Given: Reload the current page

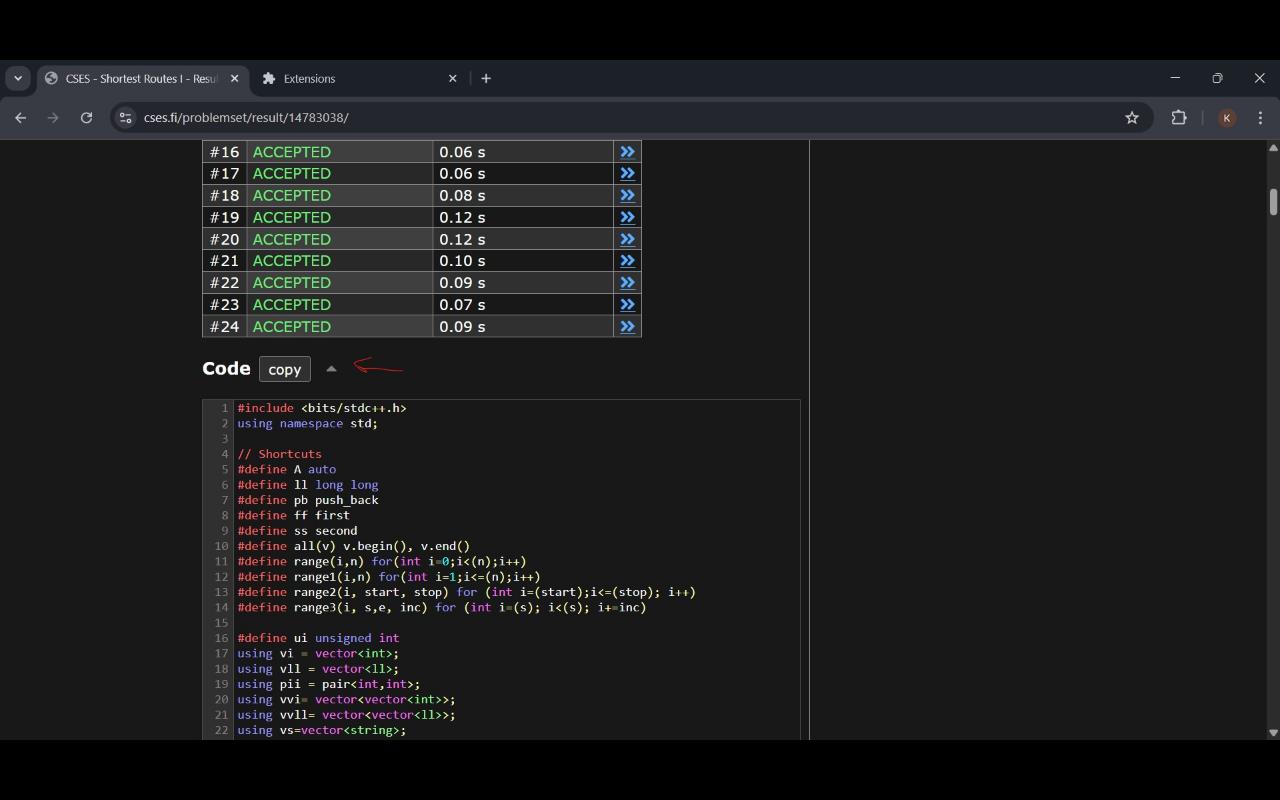Looking at the screenshot, I should (x=86, y=118).
